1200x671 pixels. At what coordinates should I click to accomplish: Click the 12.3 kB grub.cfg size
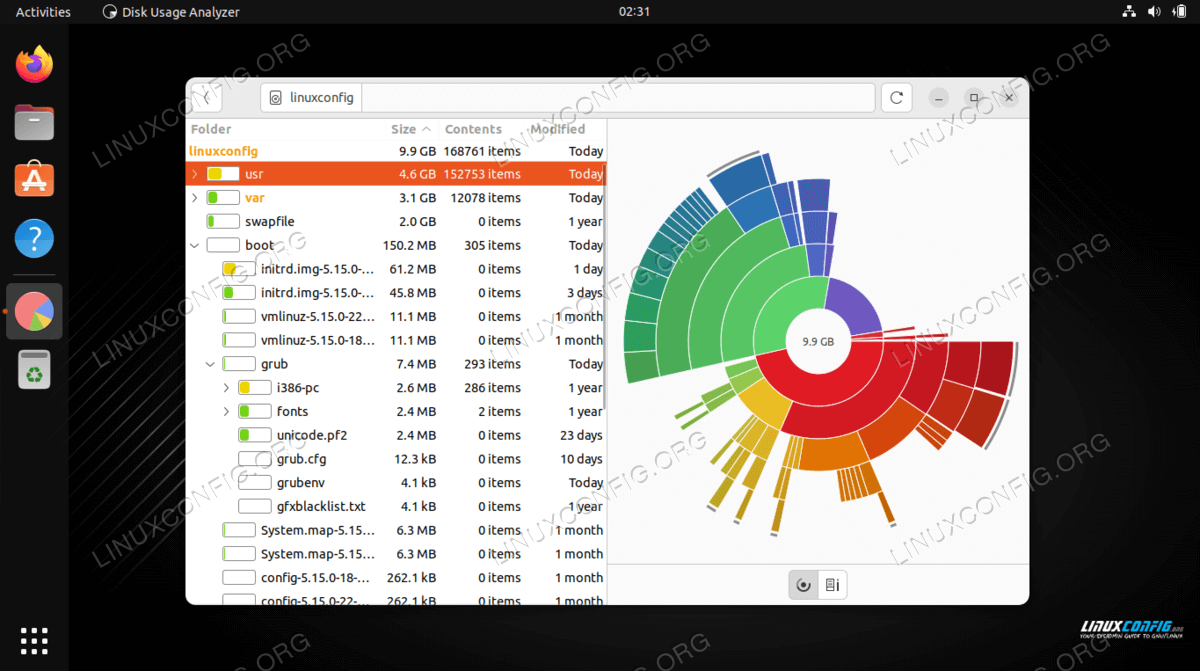(413, 459)
